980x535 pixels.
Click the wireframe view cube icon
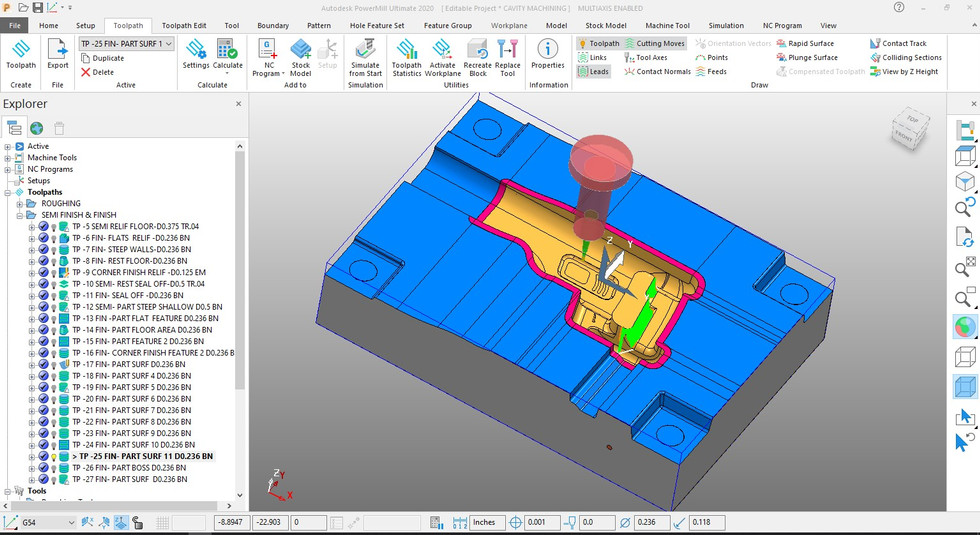(965, 357)
